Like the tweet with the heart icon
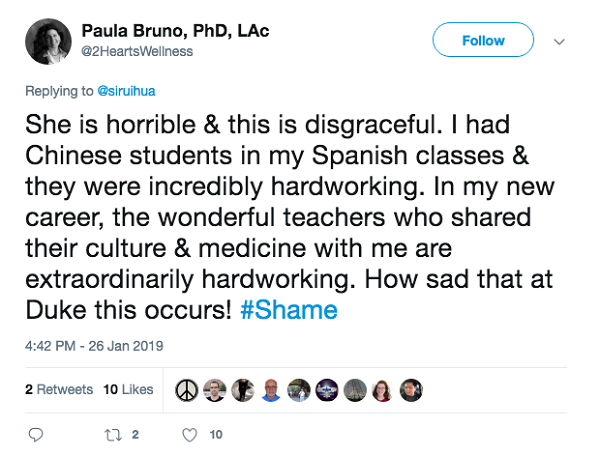This screenshot has width=600, height=456. (x=191, y=435)
